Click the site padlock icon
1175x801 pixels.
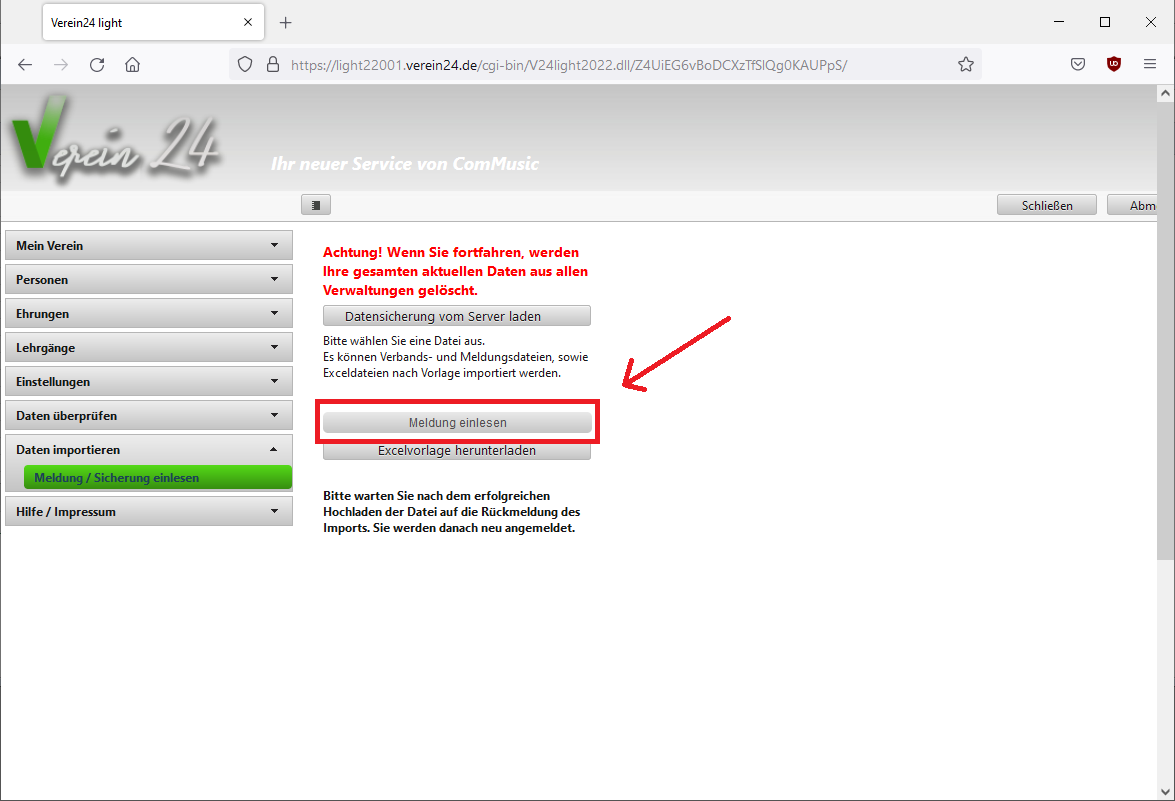click(273, 65)
